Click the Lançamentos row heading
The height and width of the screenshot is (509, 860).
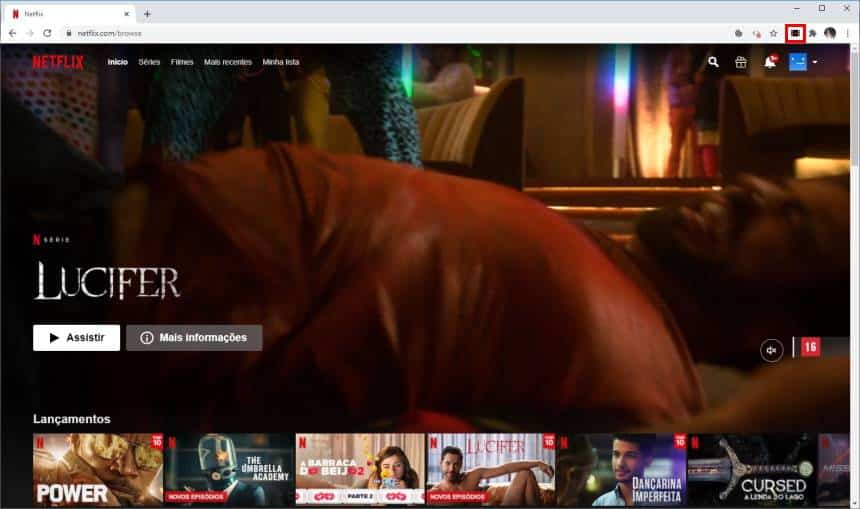pos(72,419)
